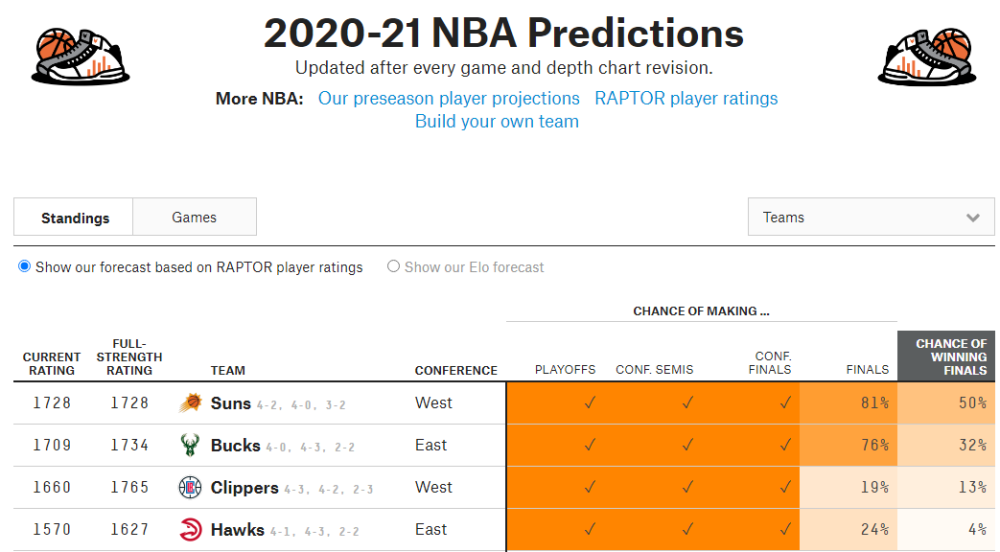Click the Hawks playoffs checkmark

click(590, 529)
